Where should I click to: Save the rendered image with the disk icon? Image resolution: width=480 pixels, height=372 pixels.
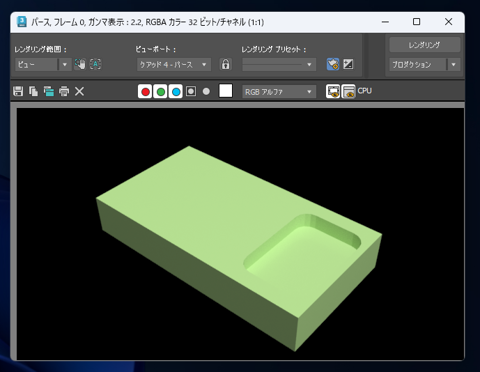point(18,91)
